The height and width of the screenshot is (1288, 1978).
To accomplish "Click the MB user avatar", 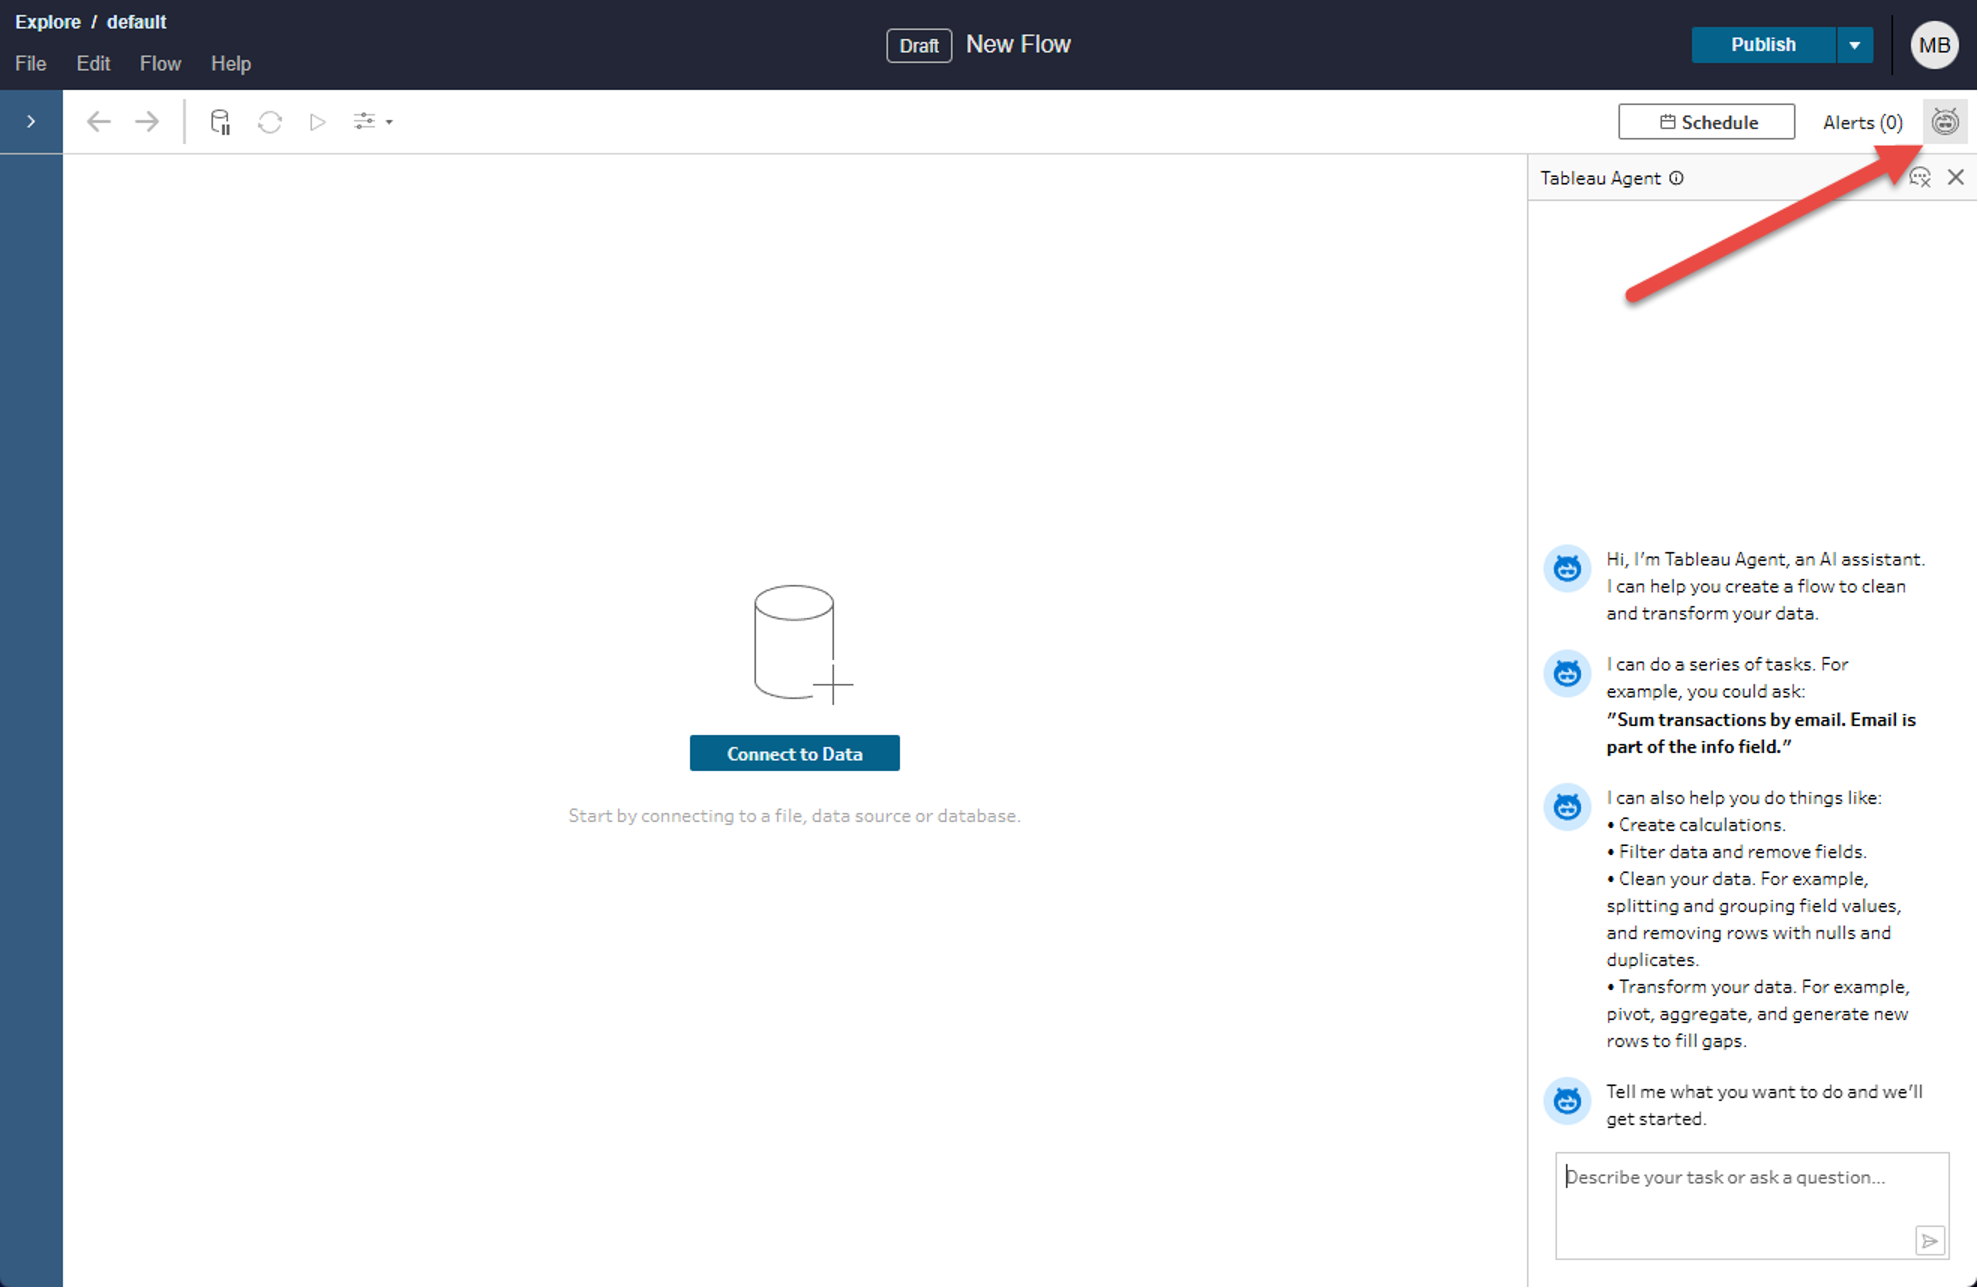I will pos(1934,45).
